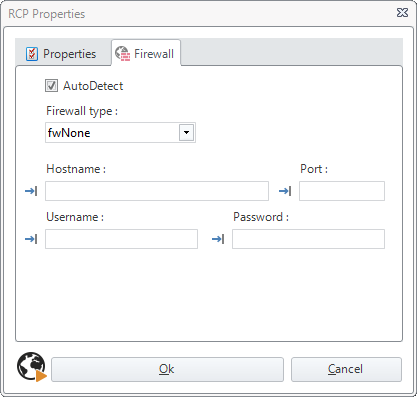Focus the Port input field
The image size is (417, 397).
(x=342, y=191)
